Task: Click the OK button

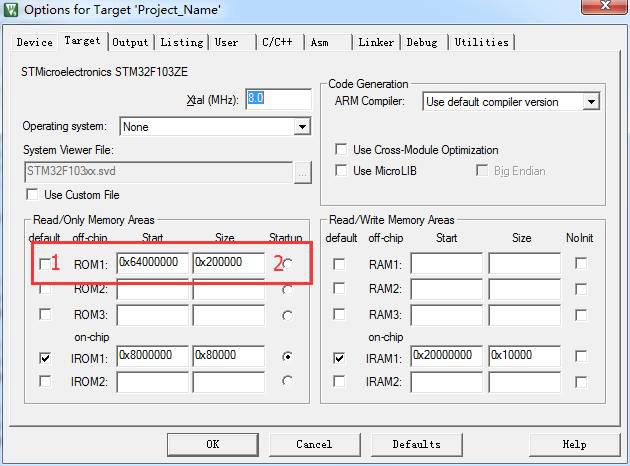Action: point(213,444)
